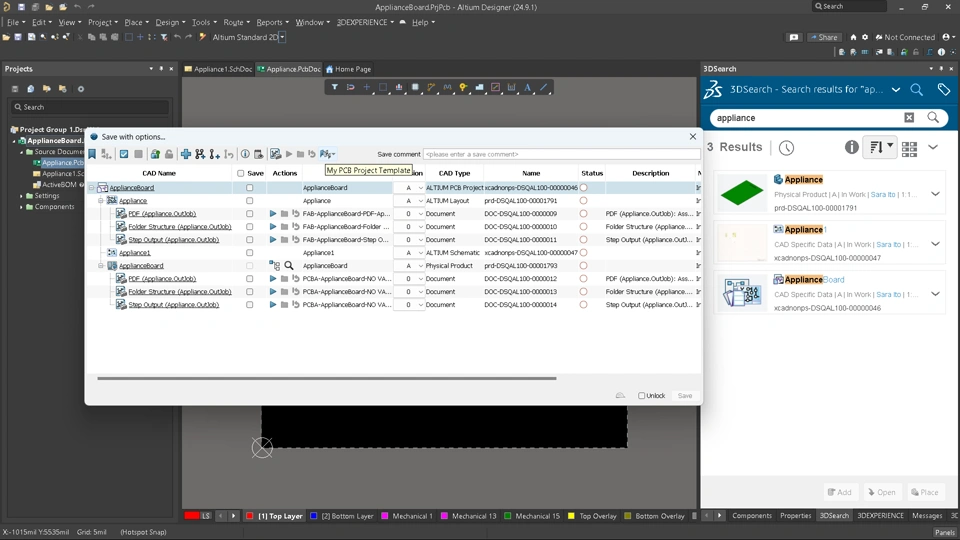Run PDF output for FAB-ApplianceBoard-PDF row
The height and width of the screenshot is (540, 960).
pyautogui.click(x=272, y=214)
